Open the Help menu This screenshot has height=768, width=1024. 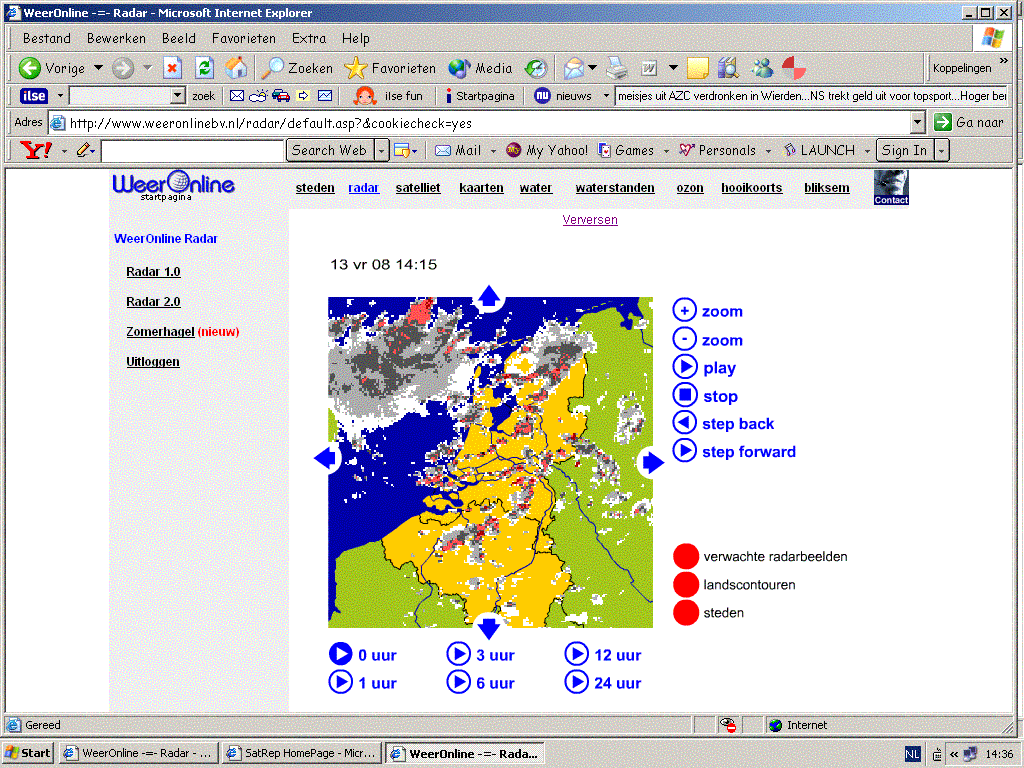[x=355, y=39]
